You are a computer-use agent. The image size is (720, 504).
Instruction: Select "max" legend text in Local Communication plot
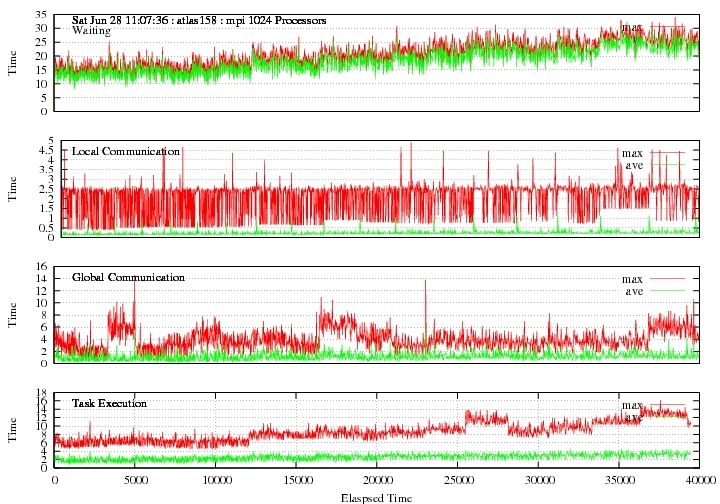pos(632,153)
